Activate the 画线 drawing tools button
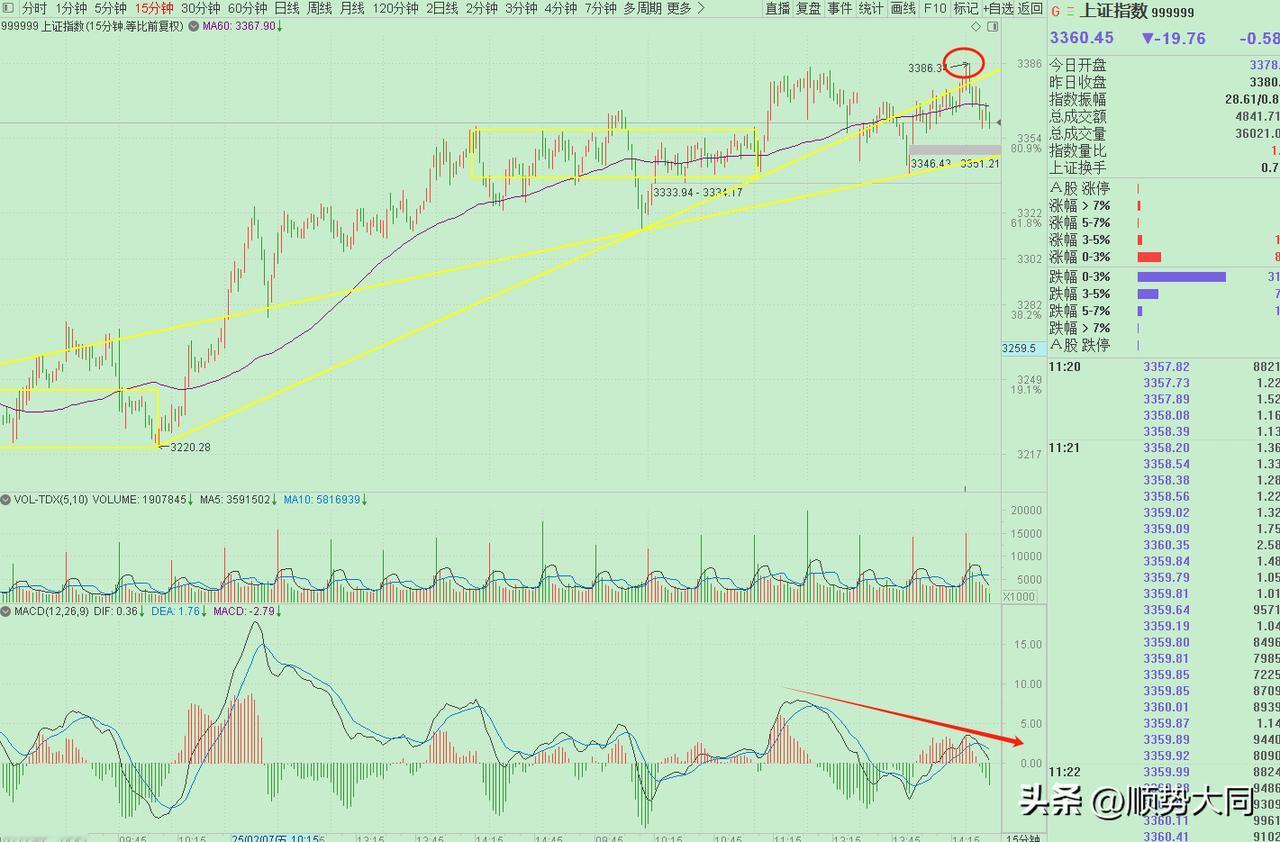Screen dimensions: 1280x842 pyautogui.click(x=903, y=8)
